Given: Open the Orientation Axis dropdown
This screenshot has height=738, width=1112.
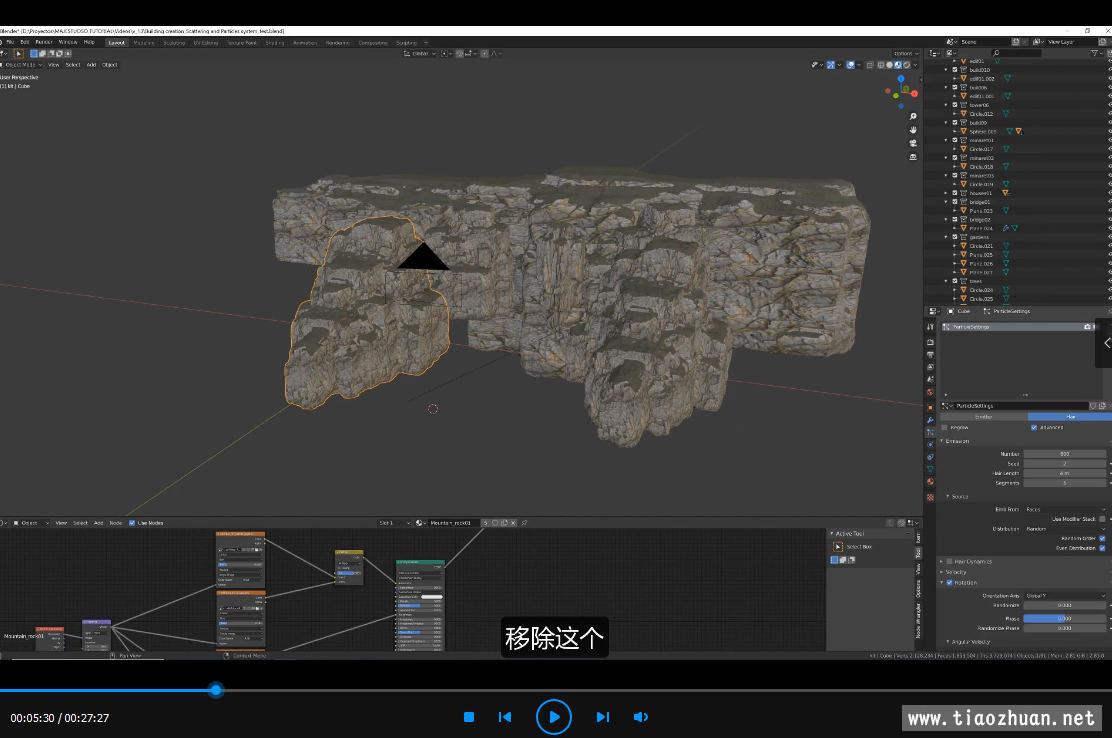Looking at the screenshot, I should tap(1064, 596).
